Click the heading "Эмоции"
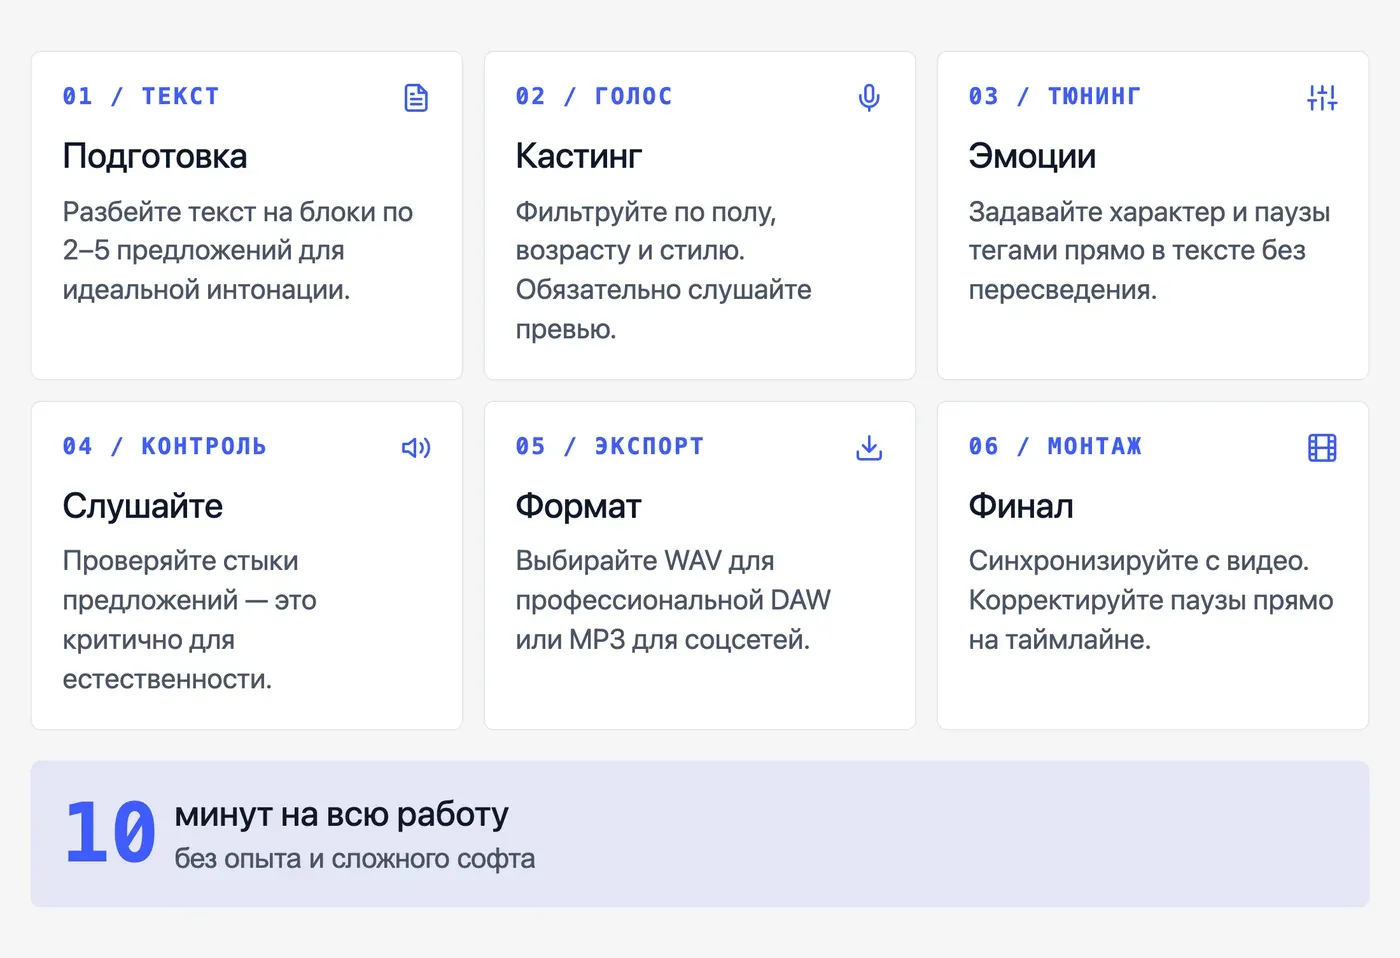 pos(1032,156)
